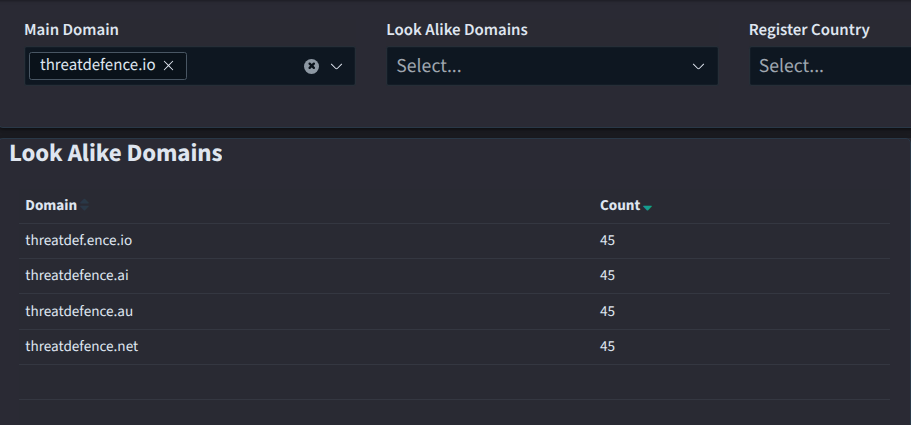Click count 45 in threatdefence.net row
911x425 pixels.
coord(607,346)
